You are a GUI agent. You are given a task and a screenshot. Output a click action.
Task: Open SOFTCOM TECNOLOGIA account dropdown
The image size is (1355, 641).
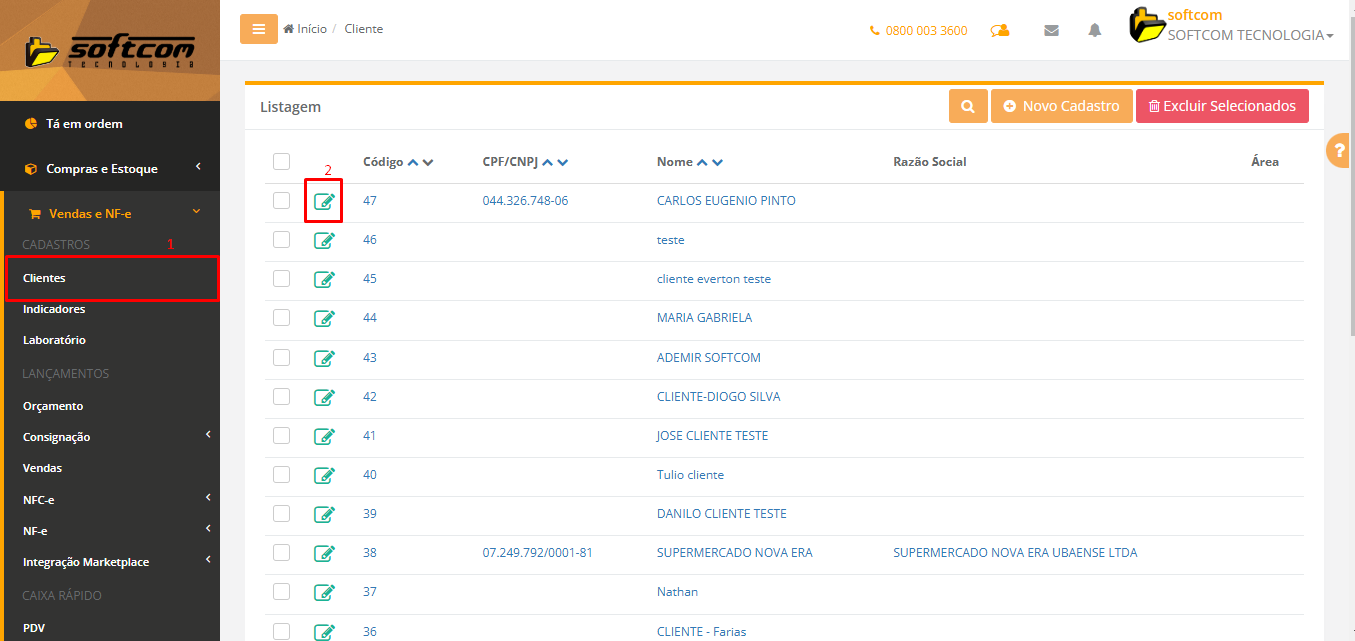click(1250, 35)
